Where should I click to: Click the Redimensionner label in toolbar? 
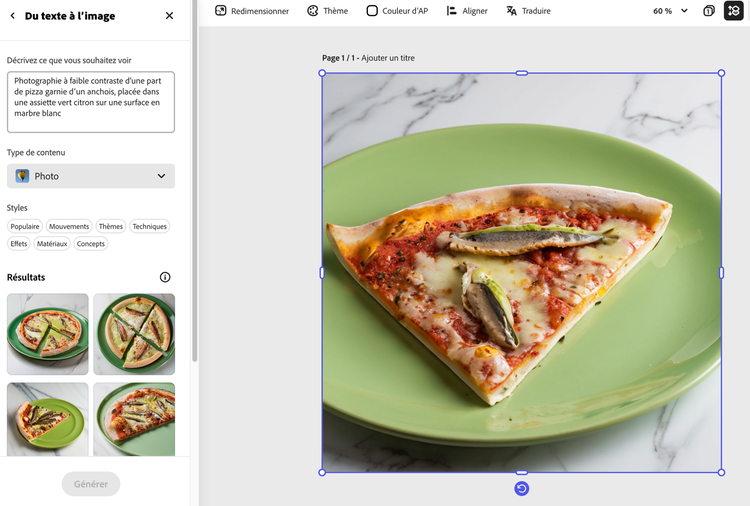(x=260, y=11)
